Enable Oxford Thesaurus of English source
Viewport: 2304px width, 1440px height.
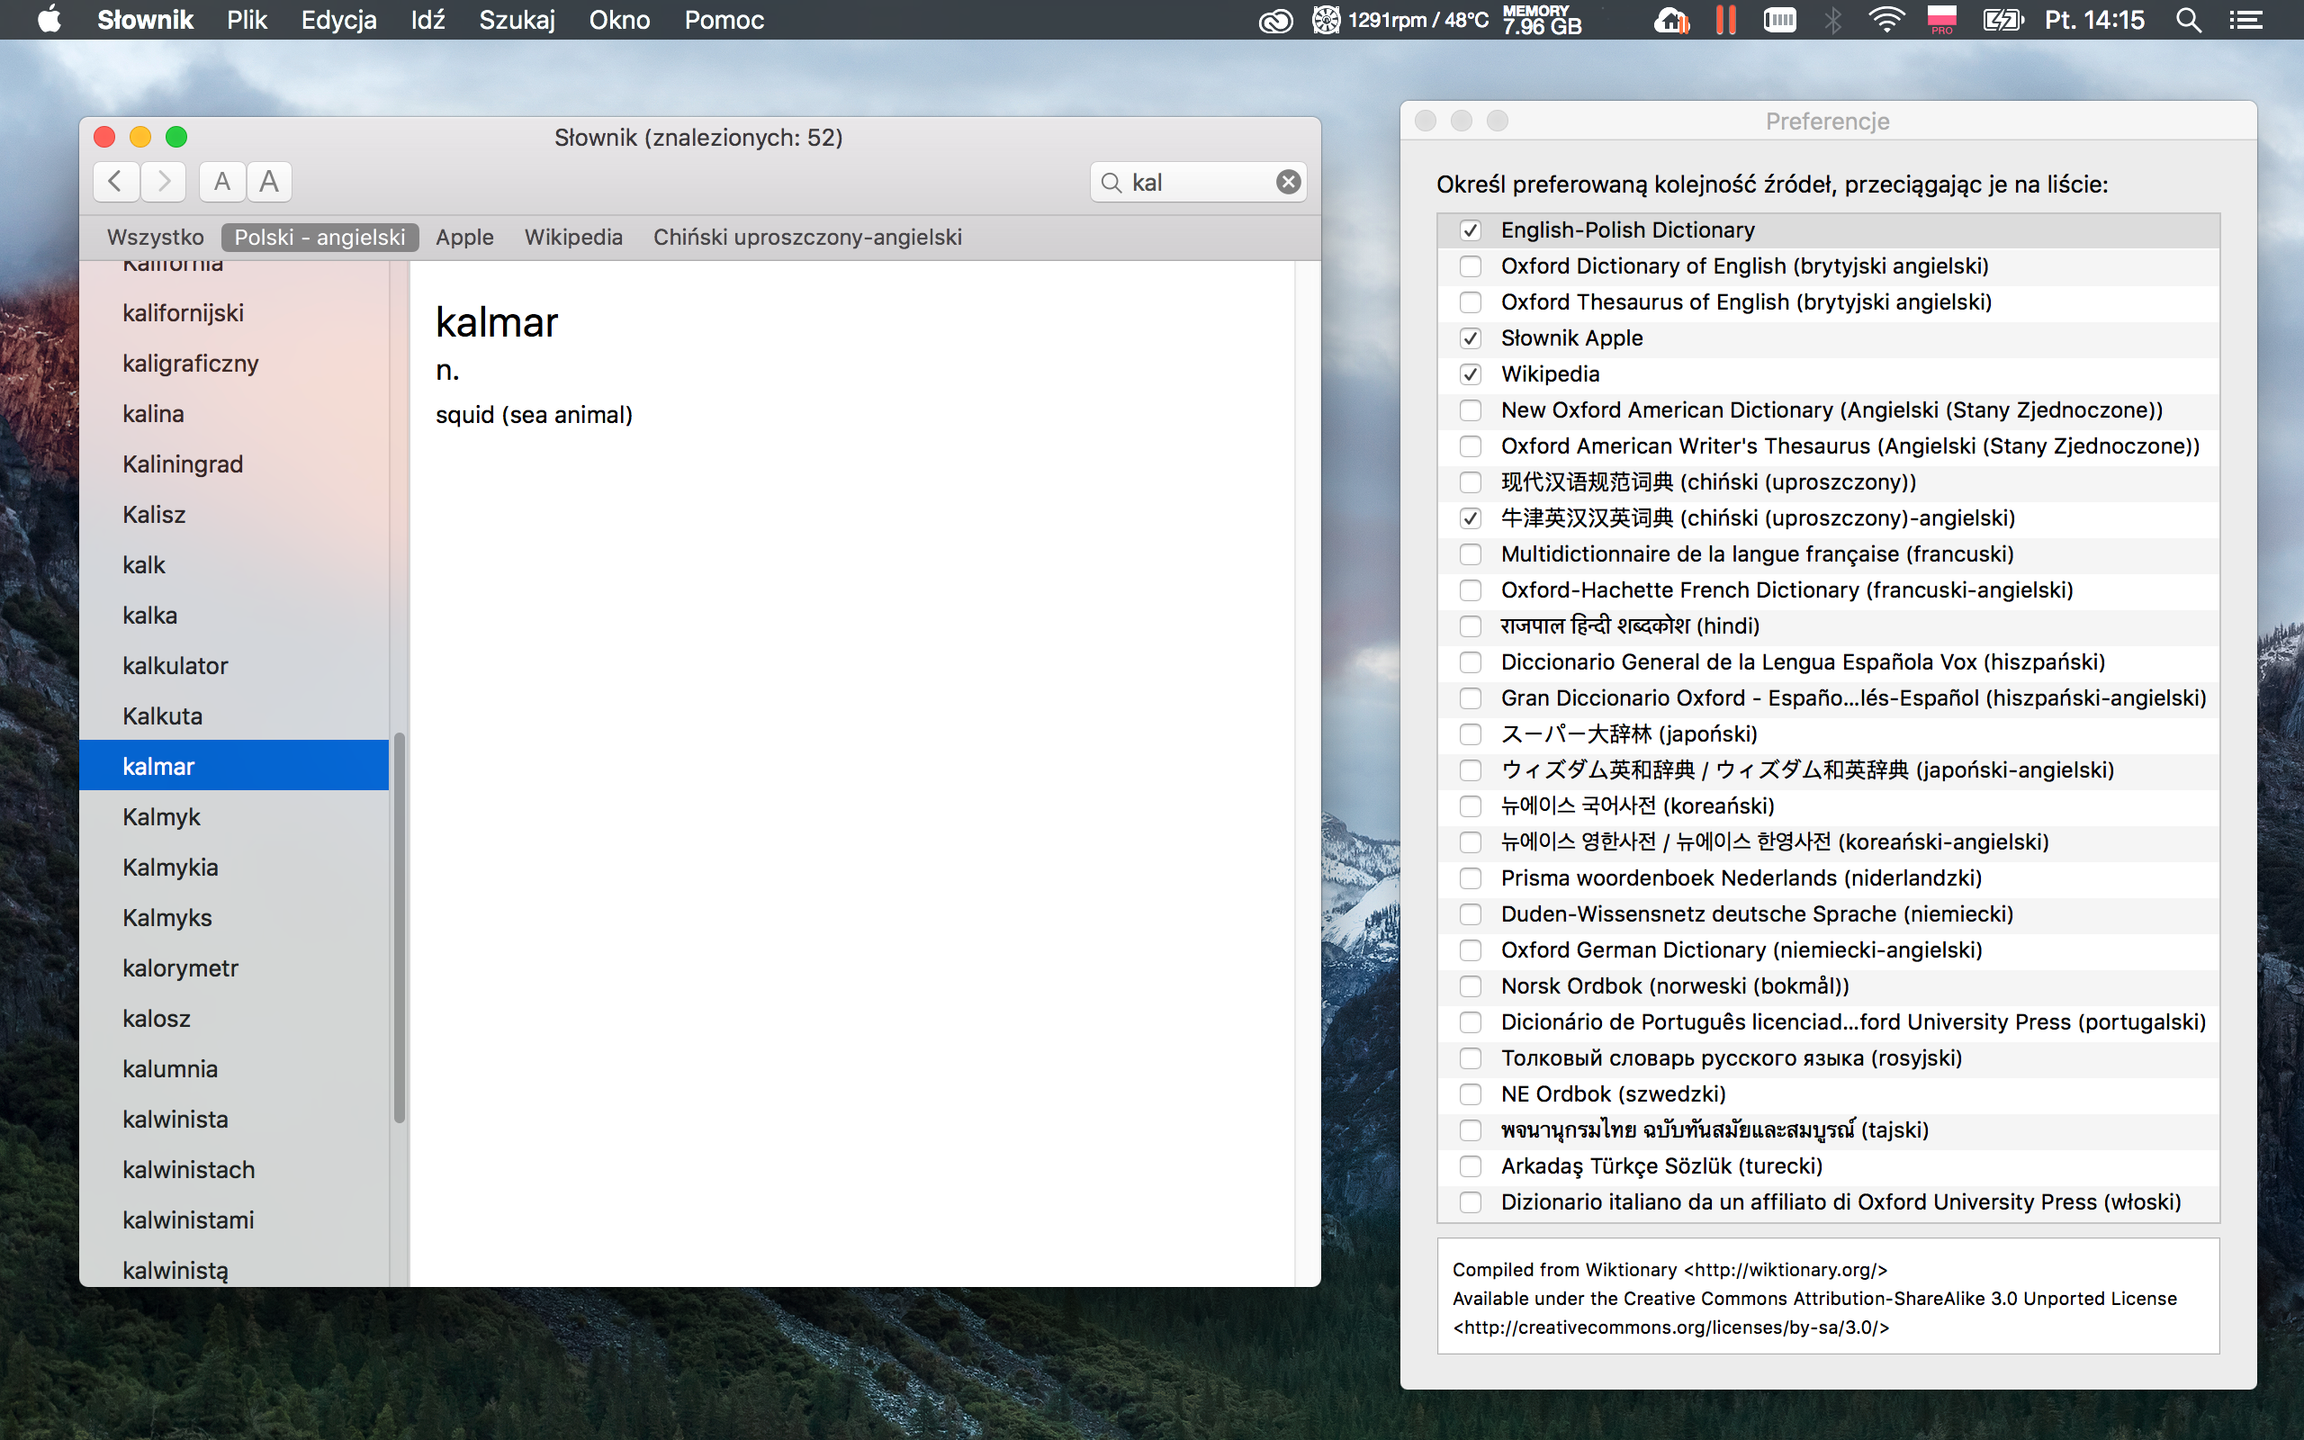coord(1470,302)
